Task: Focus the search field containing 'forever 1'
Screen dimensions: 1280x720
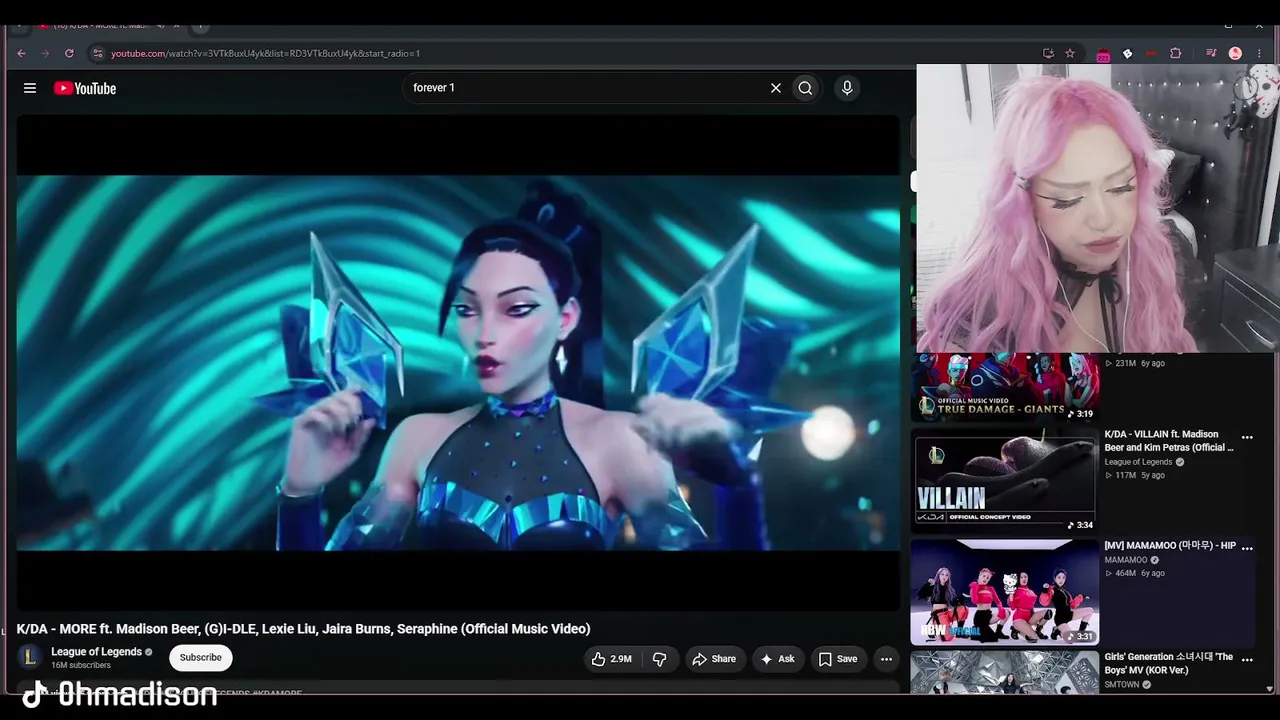Action: click(585, 88)
